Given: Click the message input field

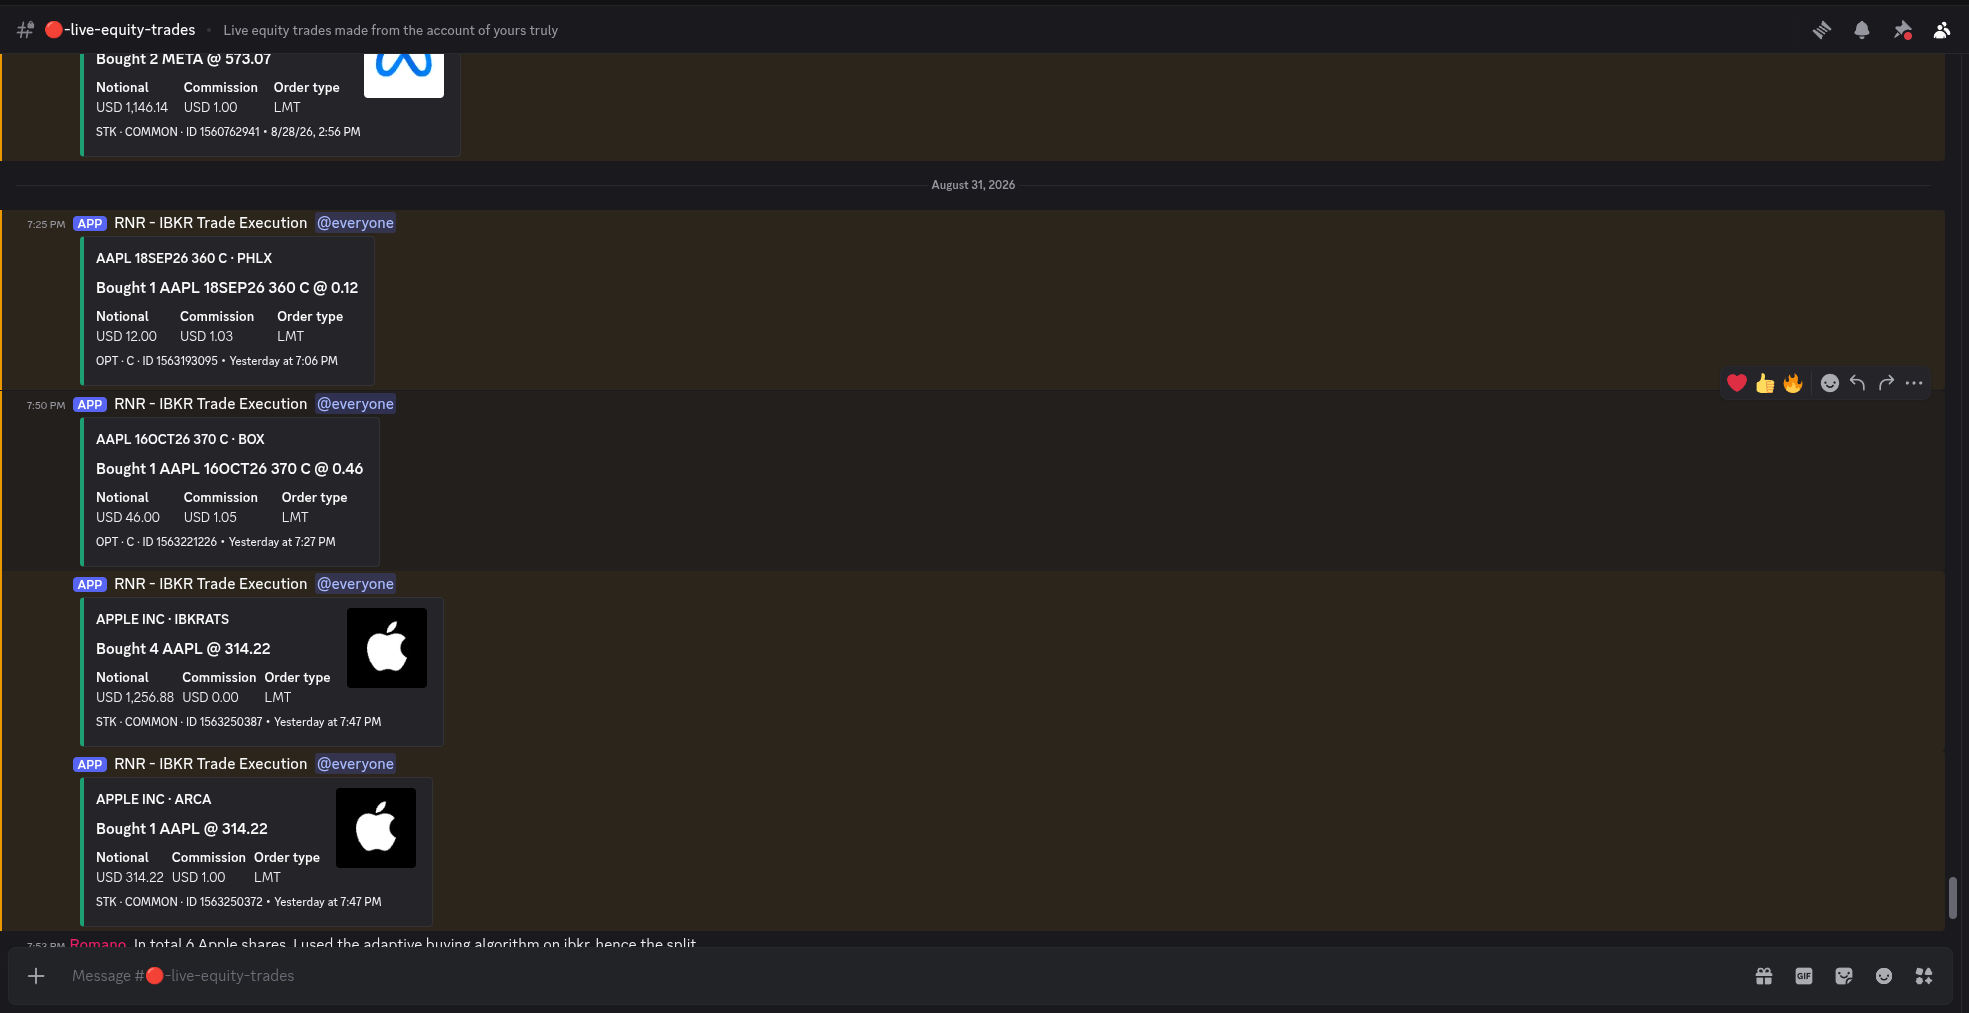Looking at the screenshot, I should [900, 976].
